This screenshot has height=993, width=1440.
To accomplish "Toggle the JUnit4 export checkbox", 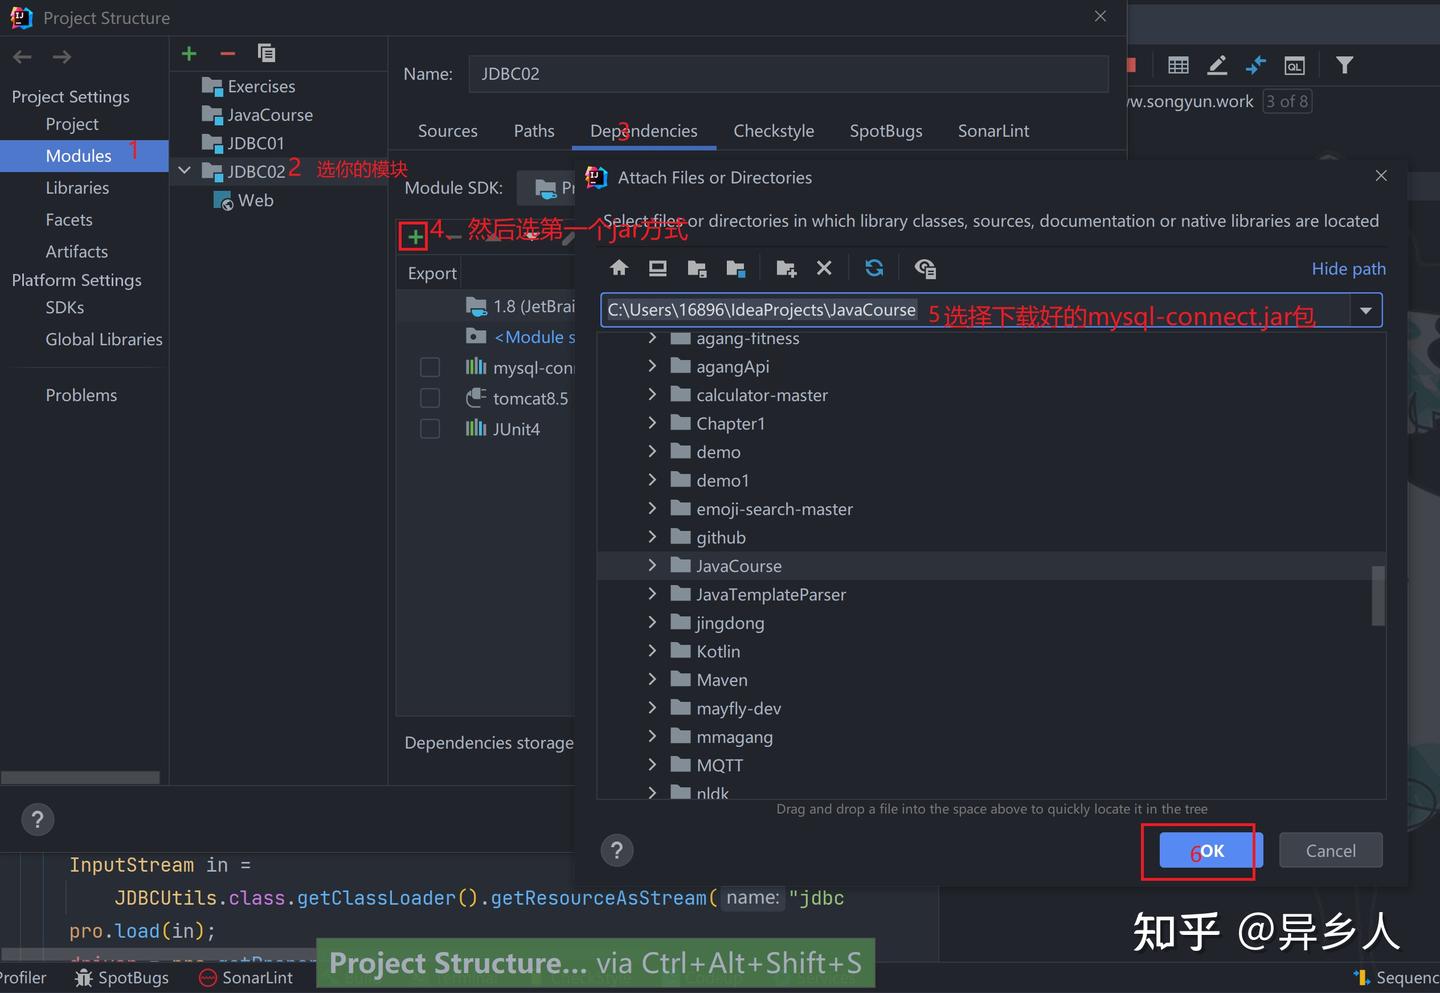I will click(430, 428).
